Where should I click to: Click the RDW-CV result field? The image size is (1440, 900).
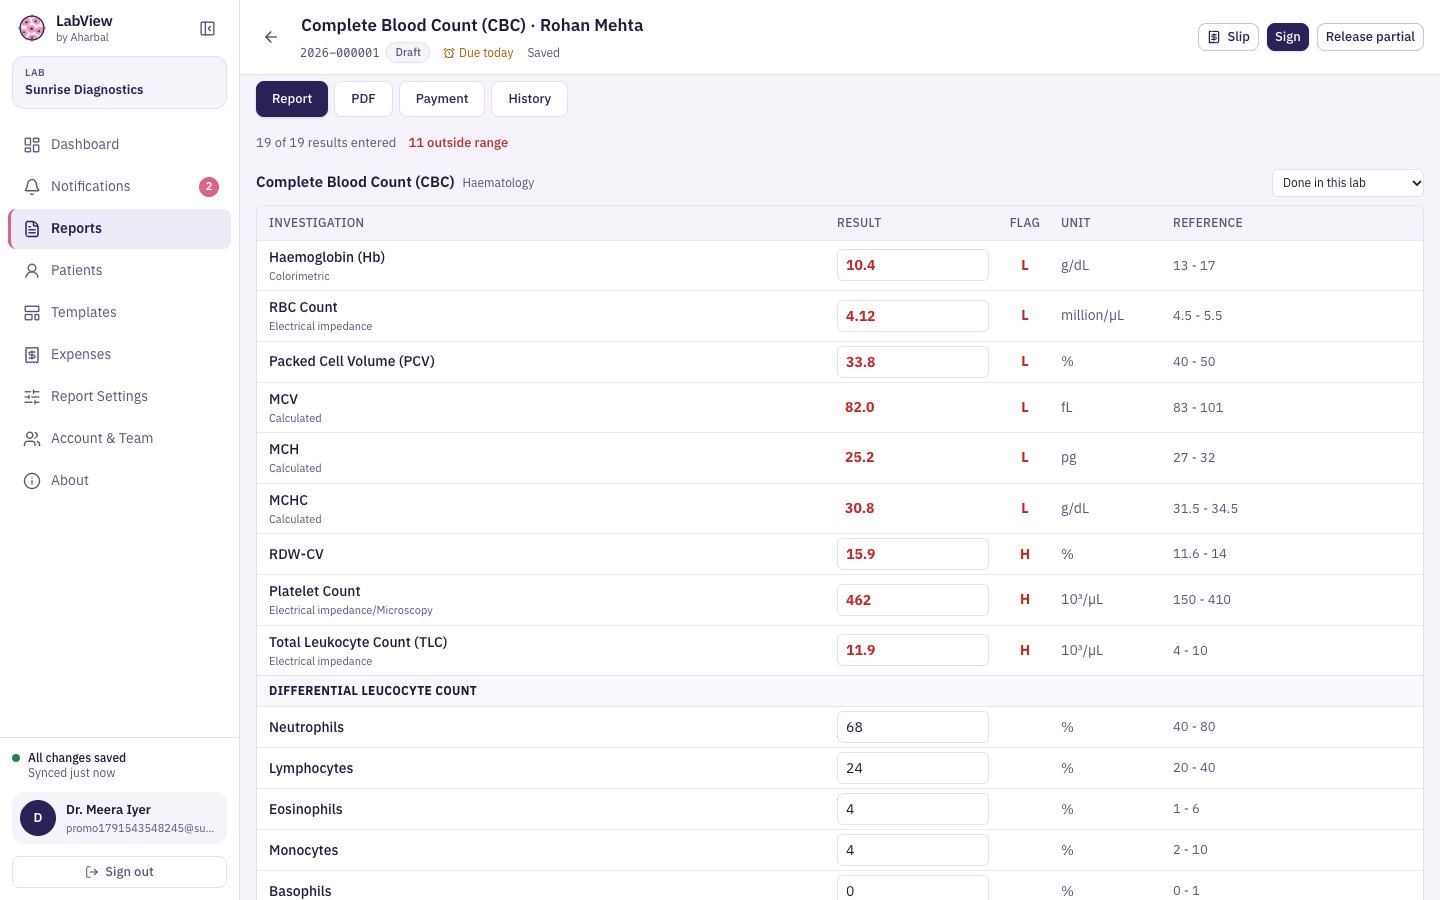tap(913, 554)
